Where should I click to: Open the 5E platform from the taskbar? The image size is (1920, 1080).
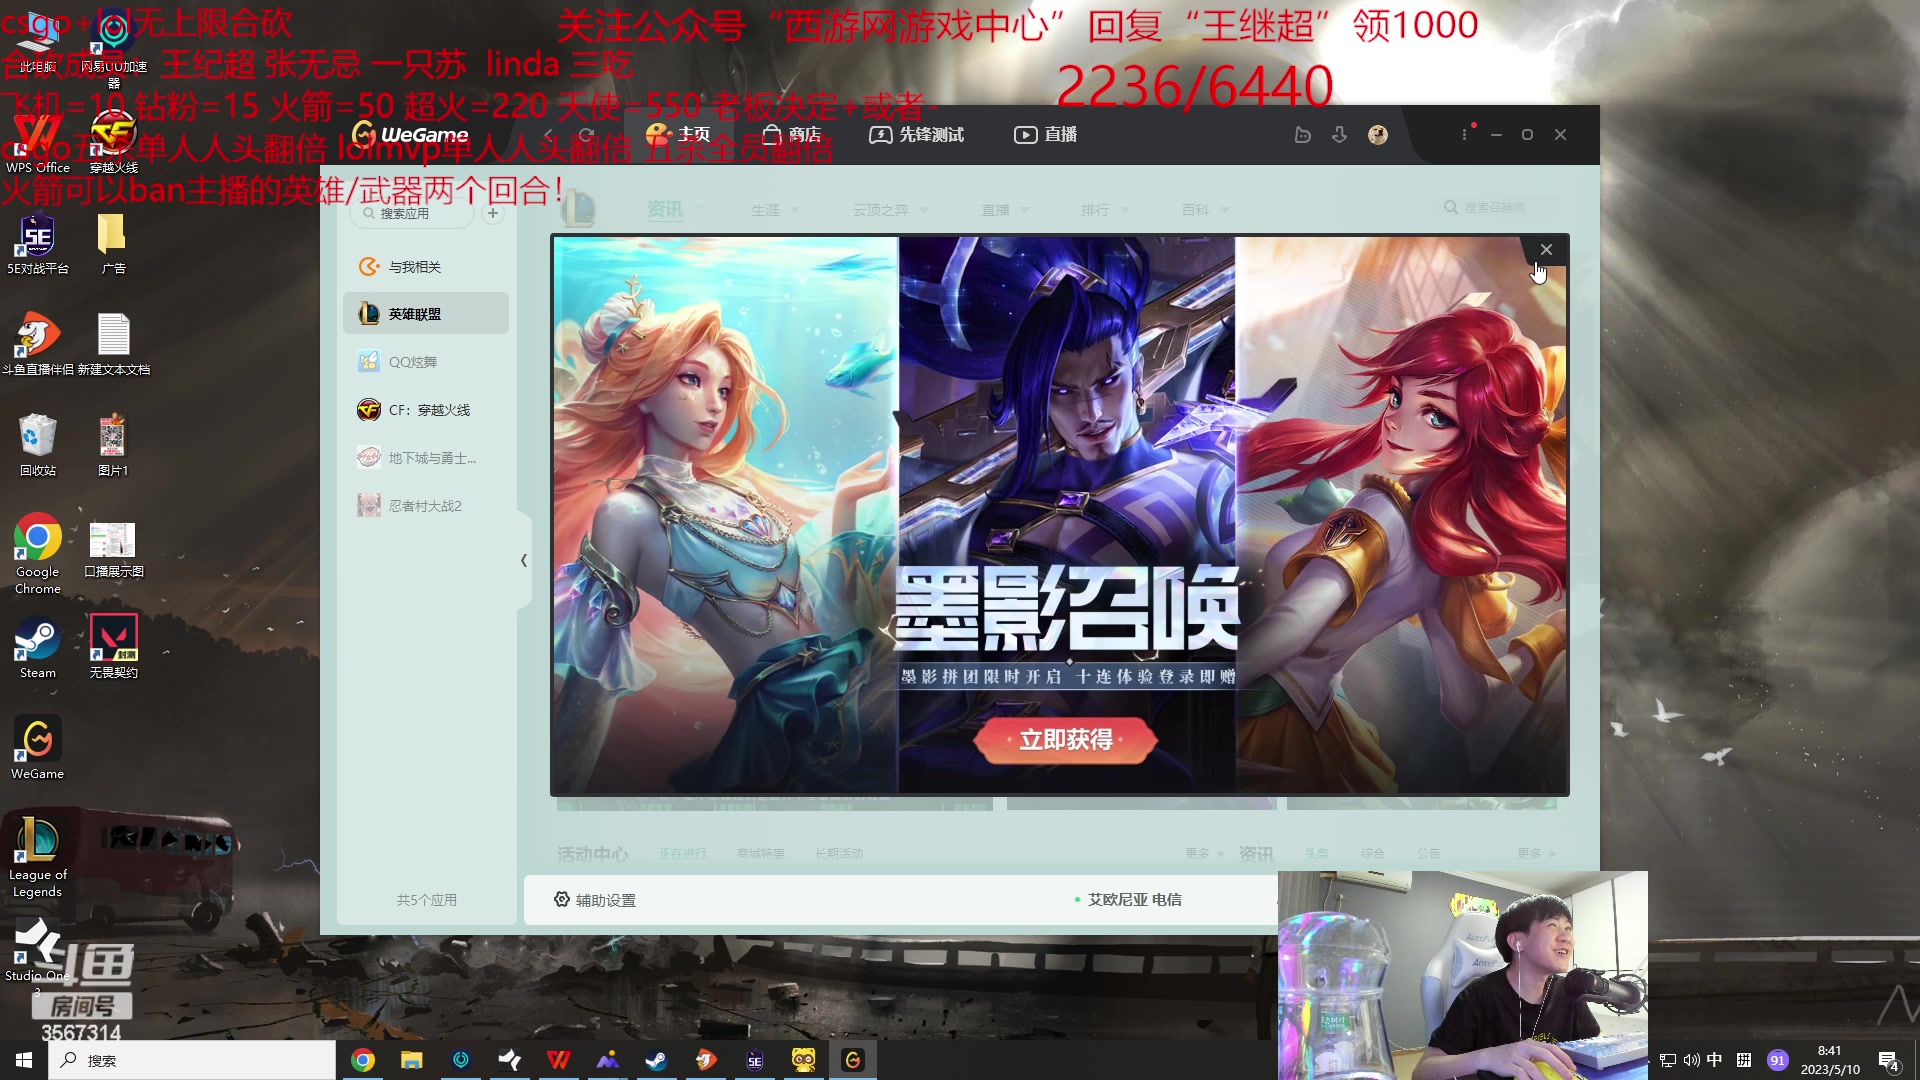pos(755,1060)
